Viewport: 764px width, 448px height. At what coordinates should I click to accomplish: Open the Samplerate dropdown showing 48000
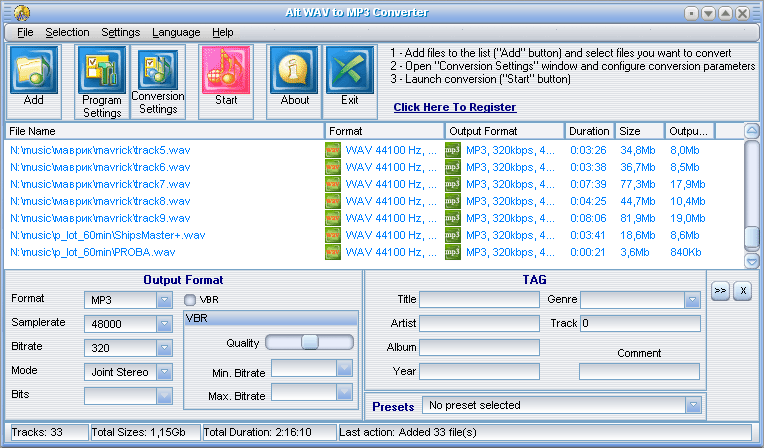coord(165,324)
